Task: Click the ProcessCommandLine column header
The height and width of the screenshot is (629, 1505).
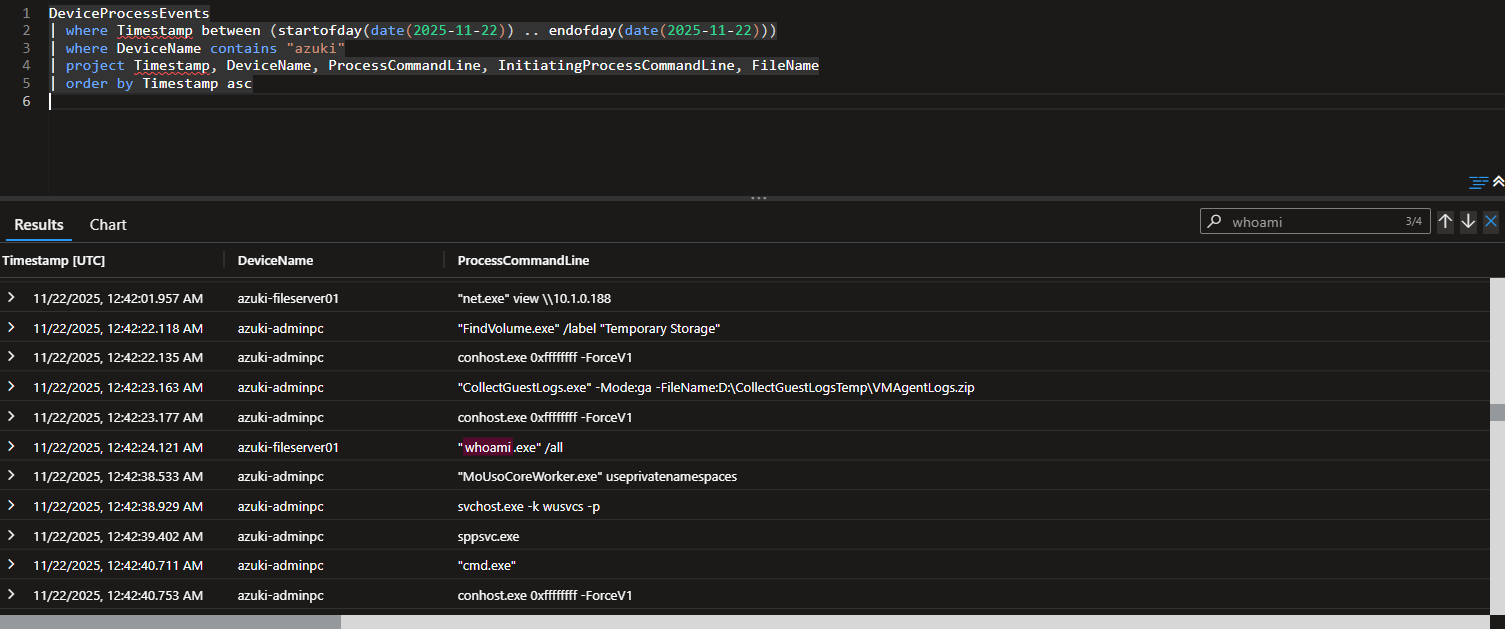Action: (523, 260)
